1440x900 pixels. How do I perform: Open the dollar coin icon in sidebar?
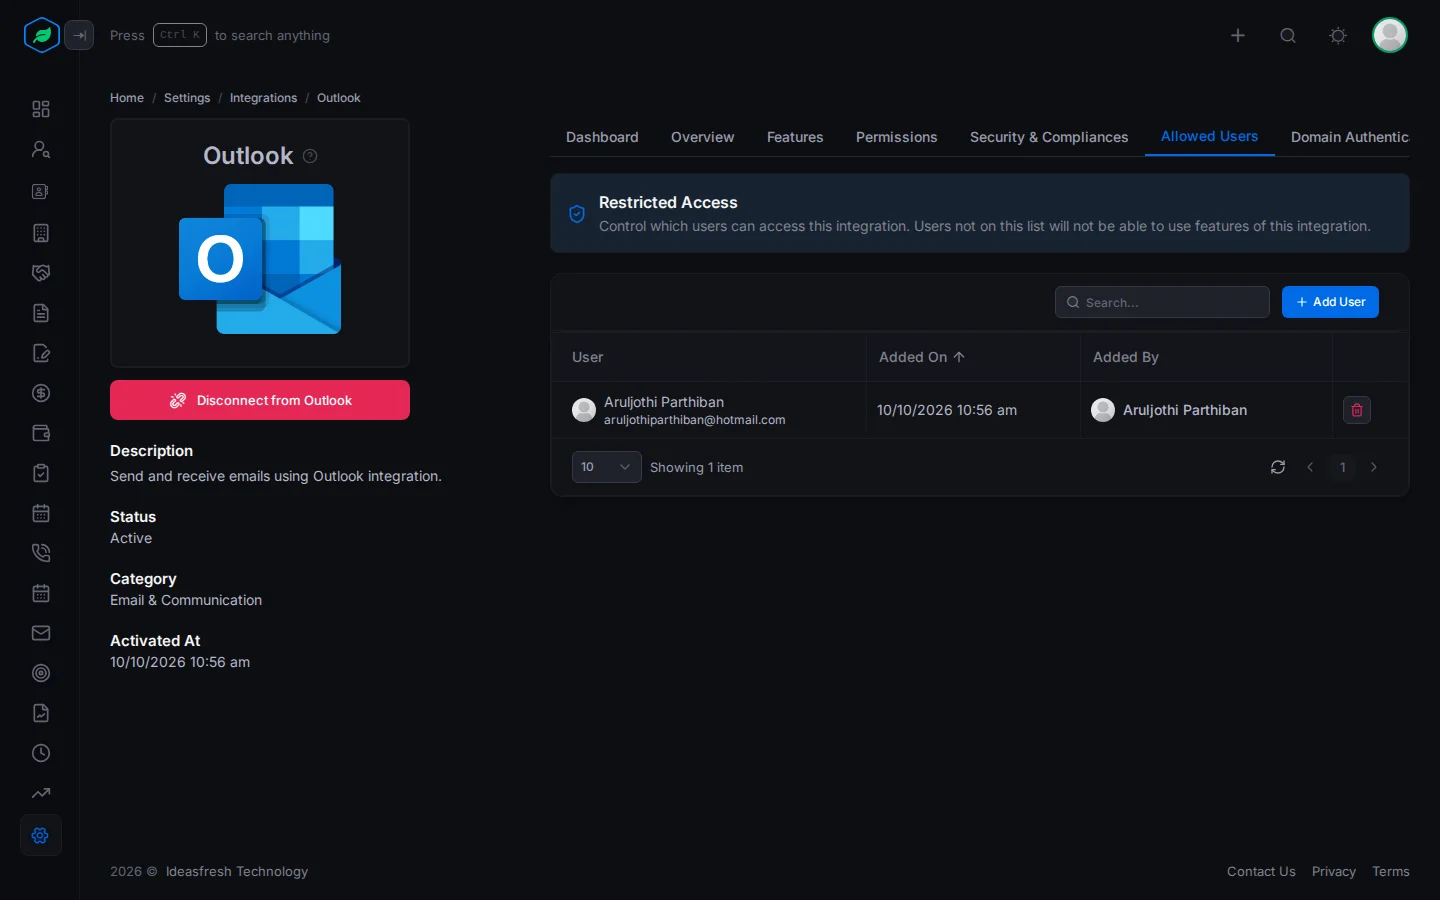(41, 393)
